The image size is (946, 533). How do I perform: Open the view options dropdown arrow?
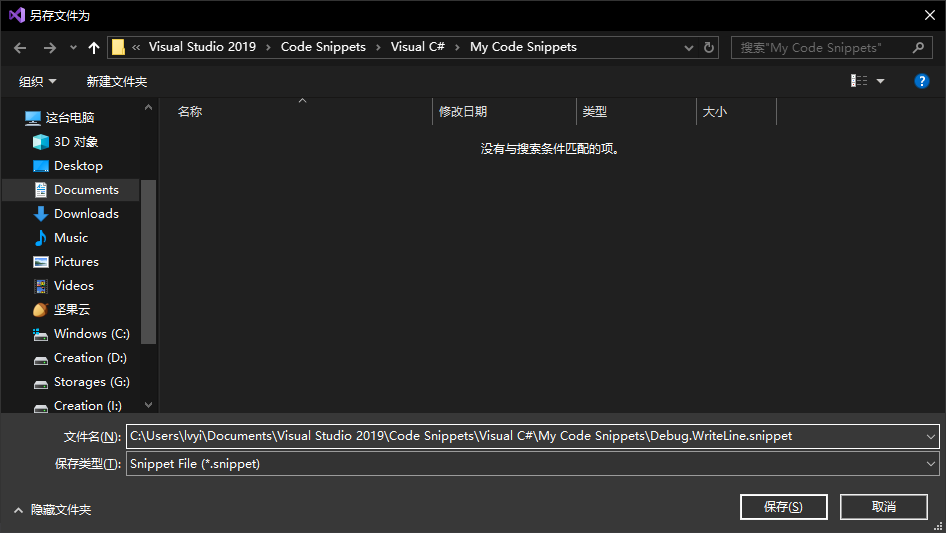pyautogui.click(x=881, y=81)
